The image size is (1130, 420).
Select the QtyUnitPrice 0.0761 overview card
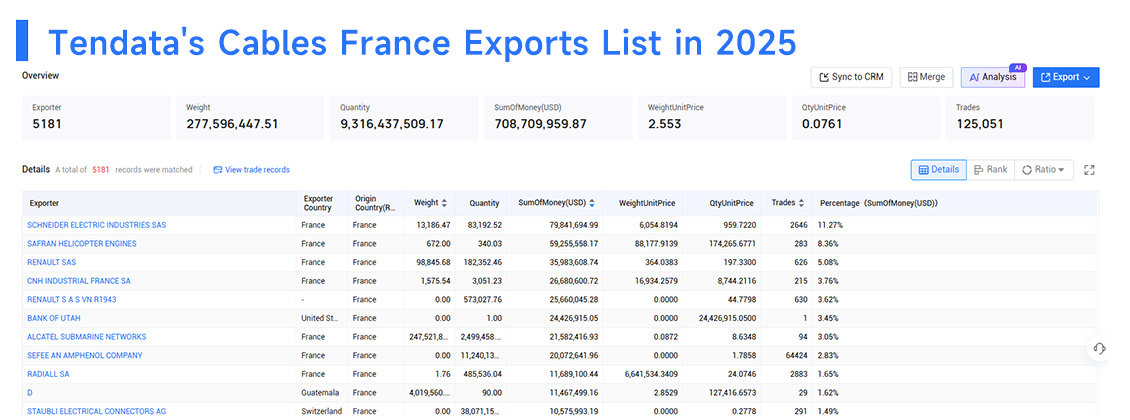(866, 117)
